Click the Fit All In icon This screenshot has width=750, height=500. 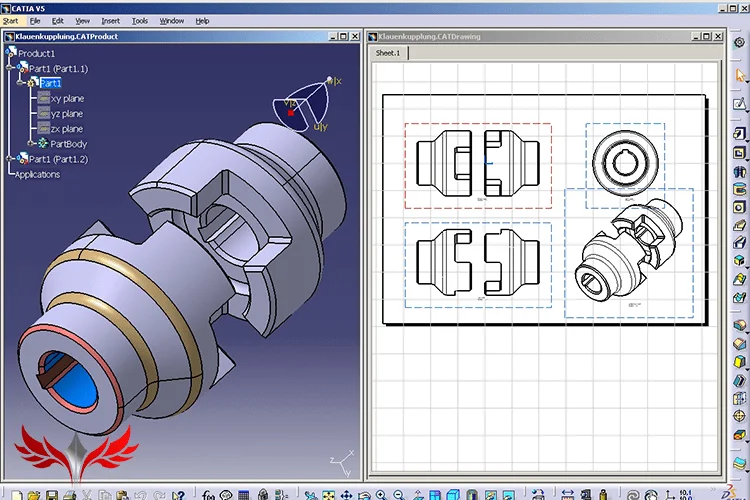point(328,495)
